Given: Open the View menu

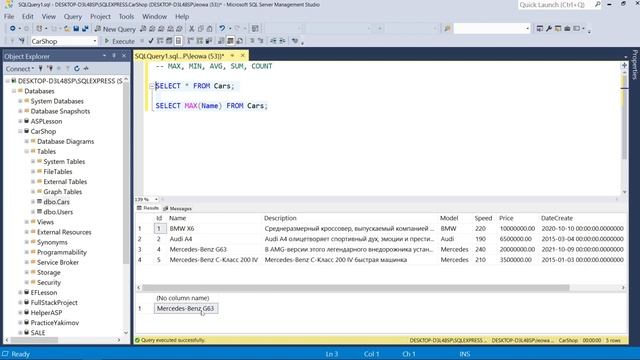Looking at the screenshot, I should [49, 17].
